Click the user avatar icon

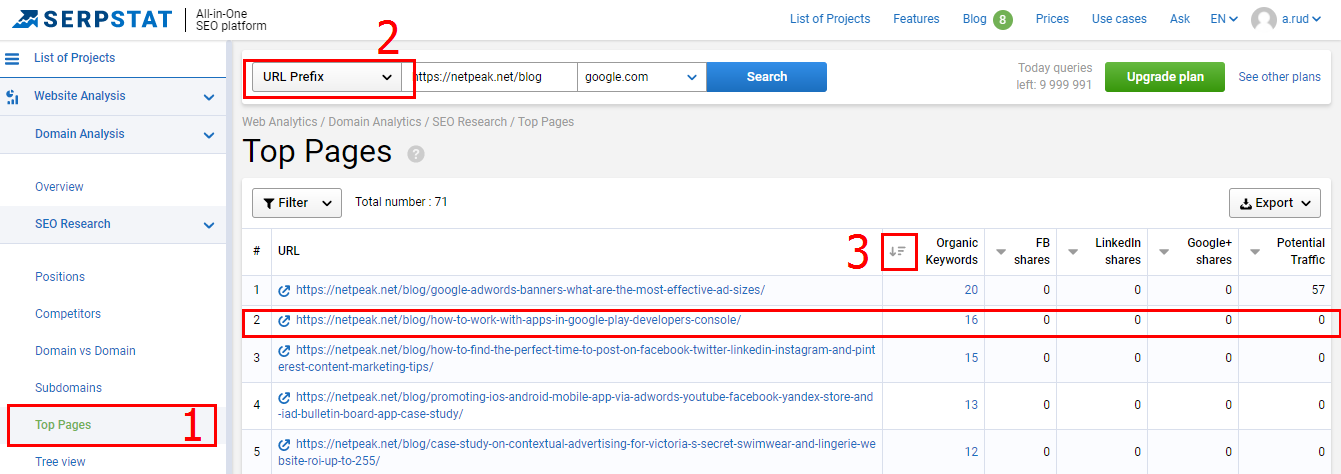(1264, 19)
